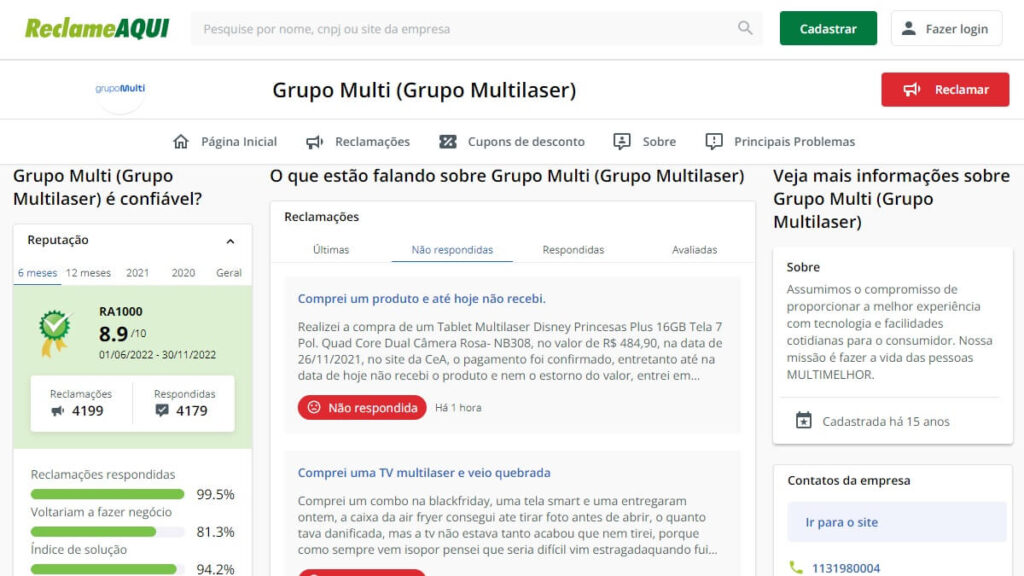Switch to the Avaliadas tab
This screenshot has width=1024, height=576.
(694, 249)
